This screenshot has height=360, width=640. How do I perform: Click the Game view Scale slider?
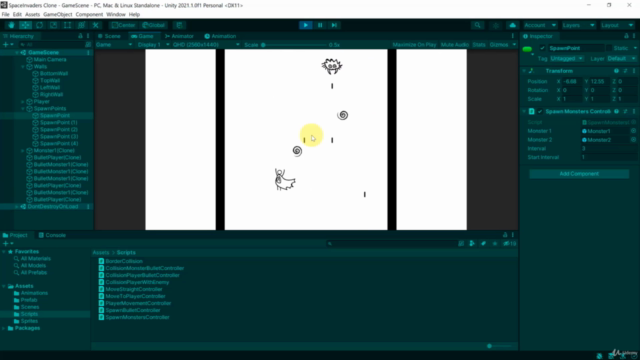[293, 44]
